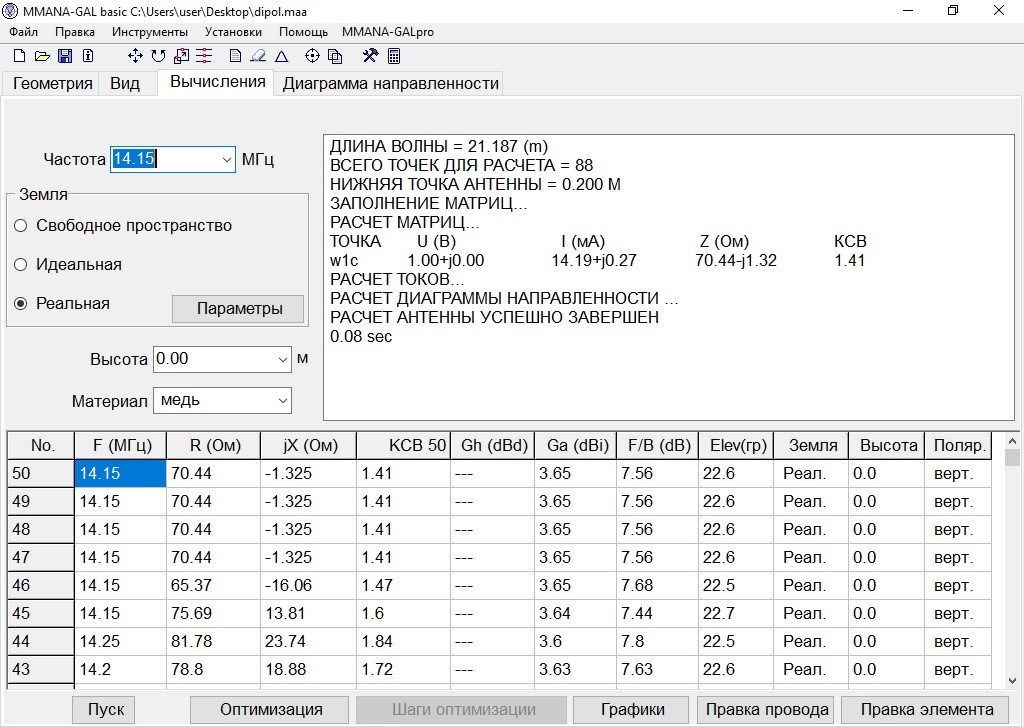Image resolution: width=1024 pixels, height=727 pixels.
Task: Open the Инструменты menu
Action: tap(149, 32)
